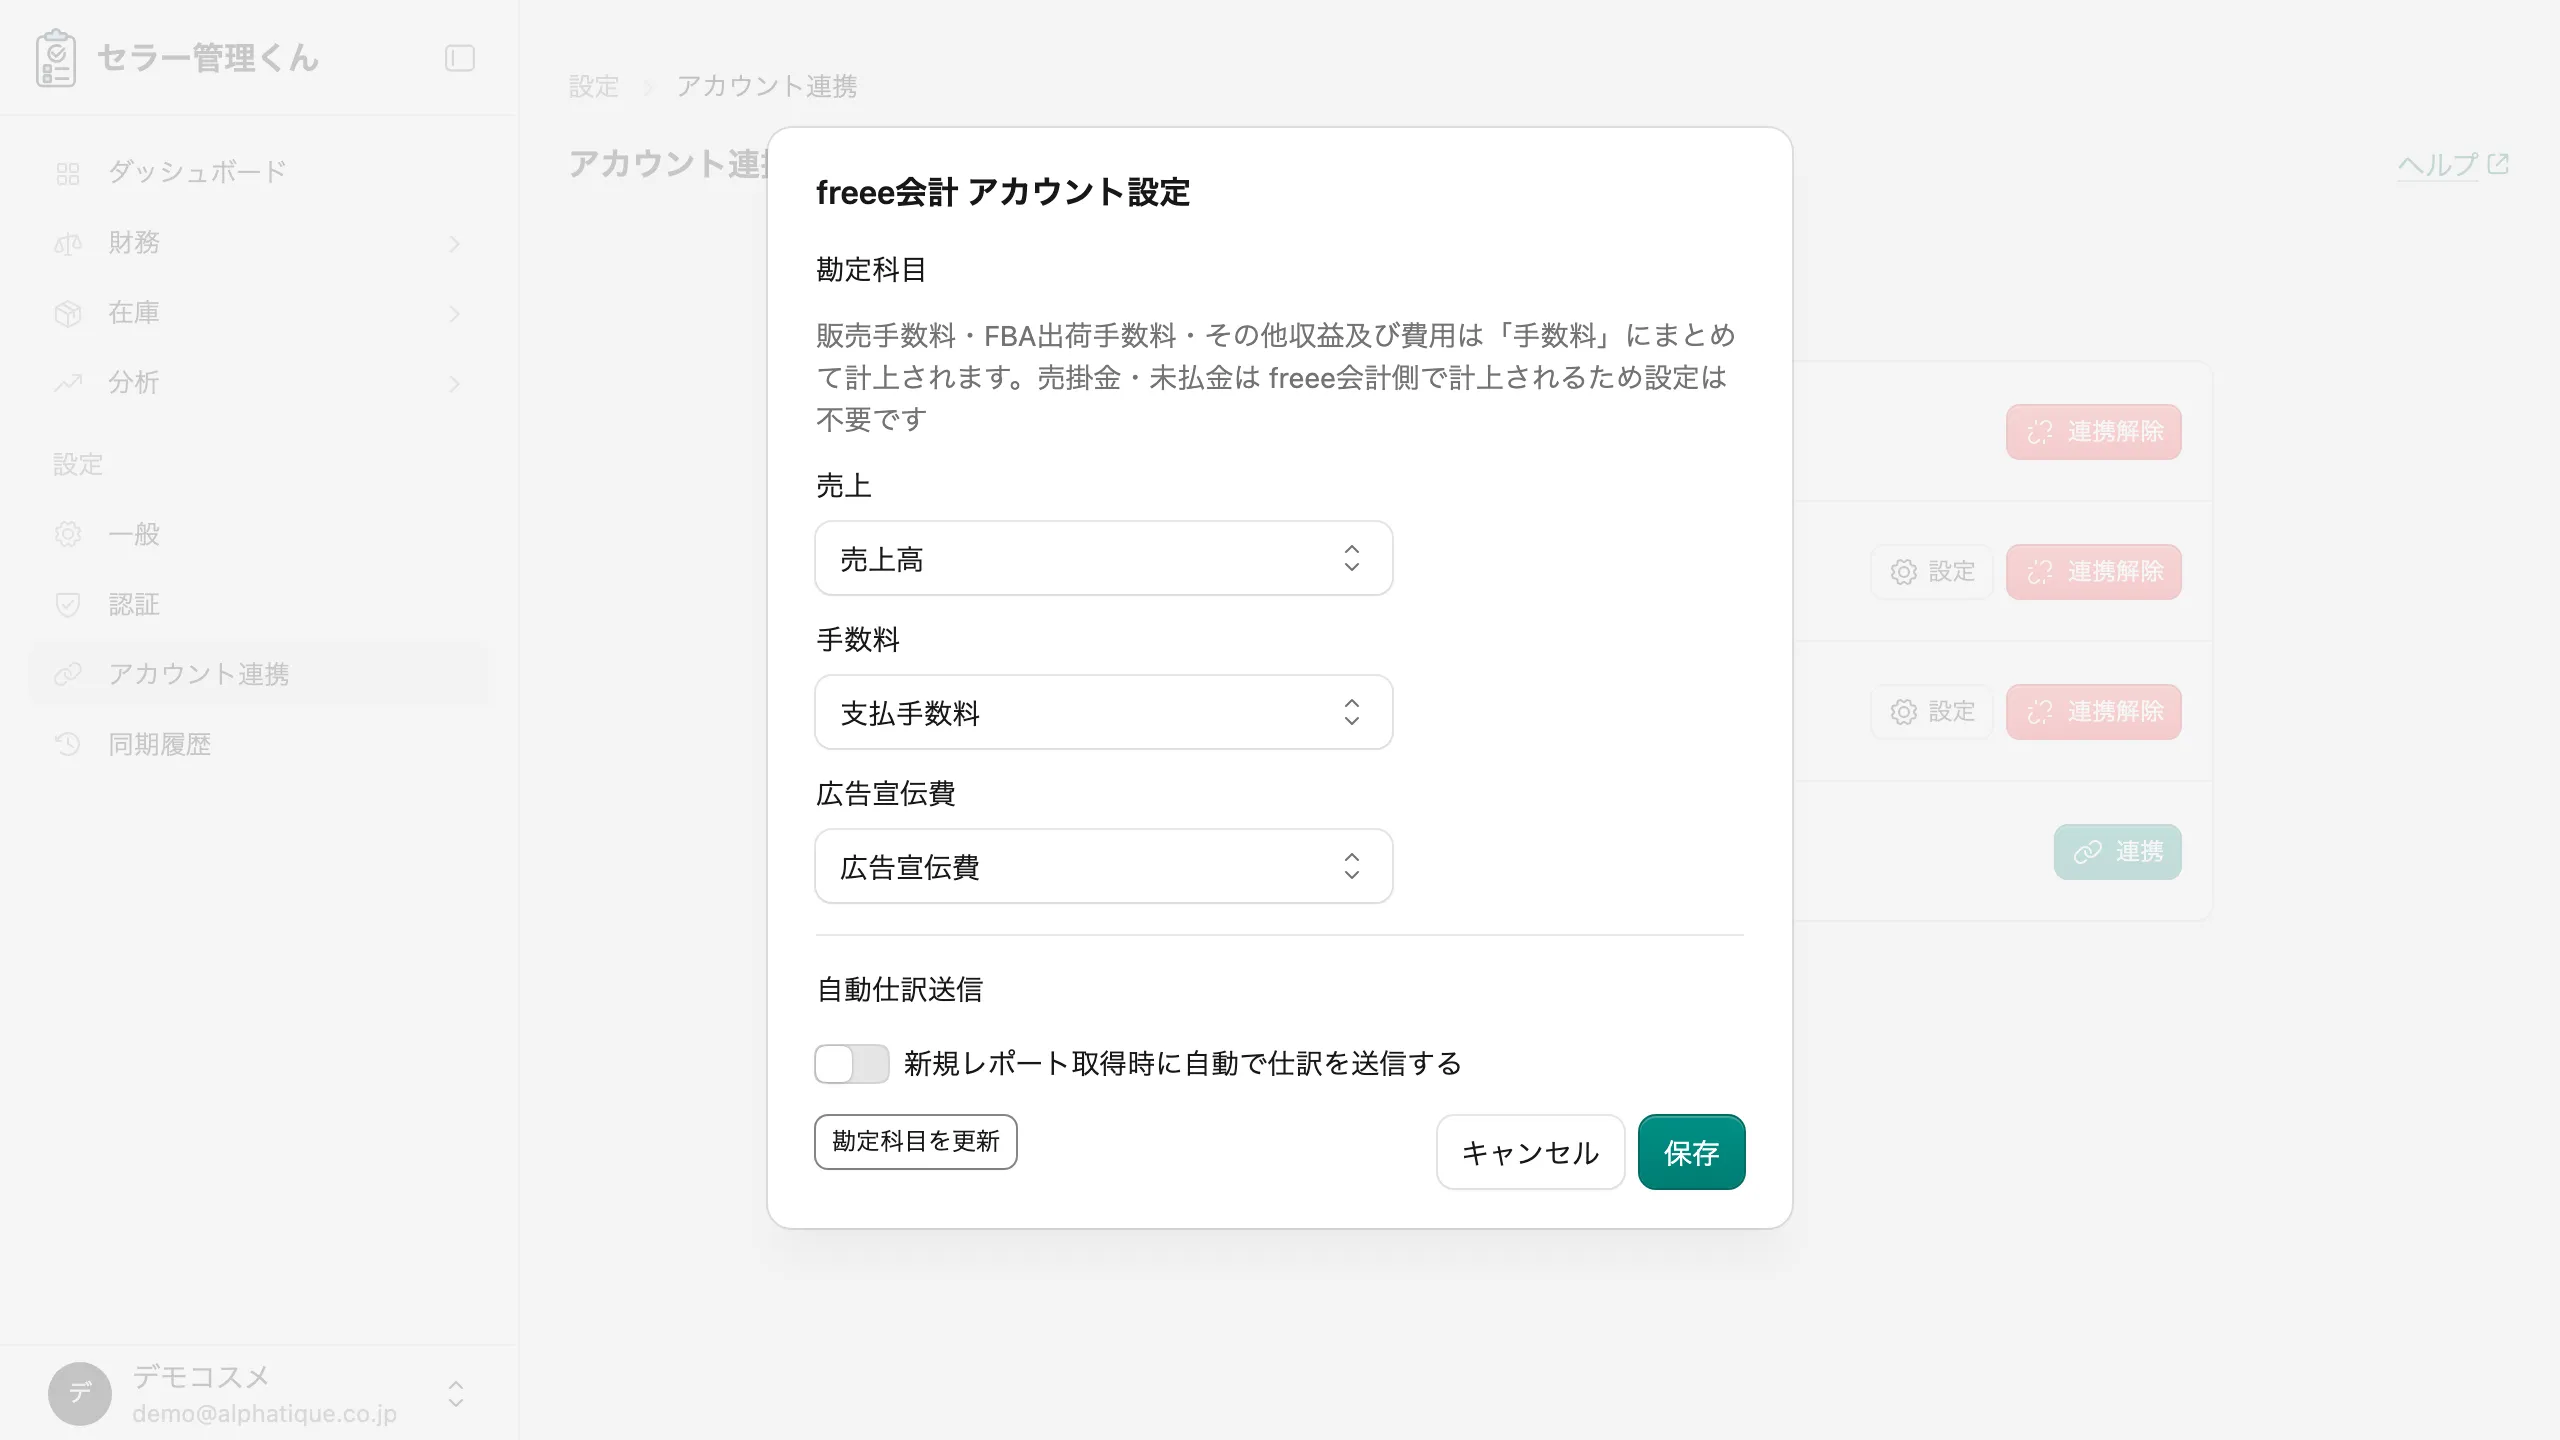Open the 手数料 dropdown showing 支払手数料
This screenshot has width=2560, height=1440.
point(1104,712)
